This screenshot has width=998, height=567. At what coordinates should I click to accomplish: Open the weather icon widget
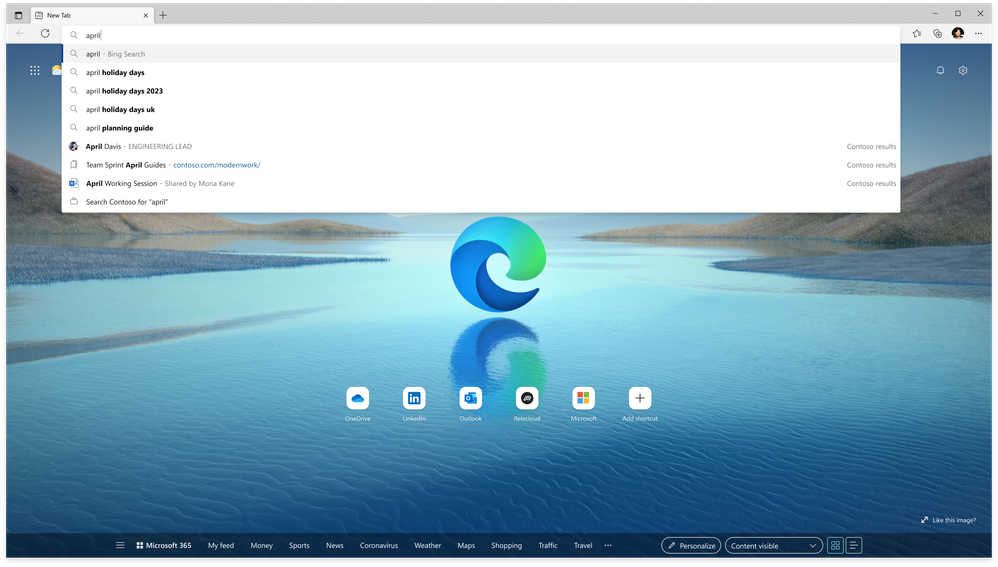[x=57, y=71]
